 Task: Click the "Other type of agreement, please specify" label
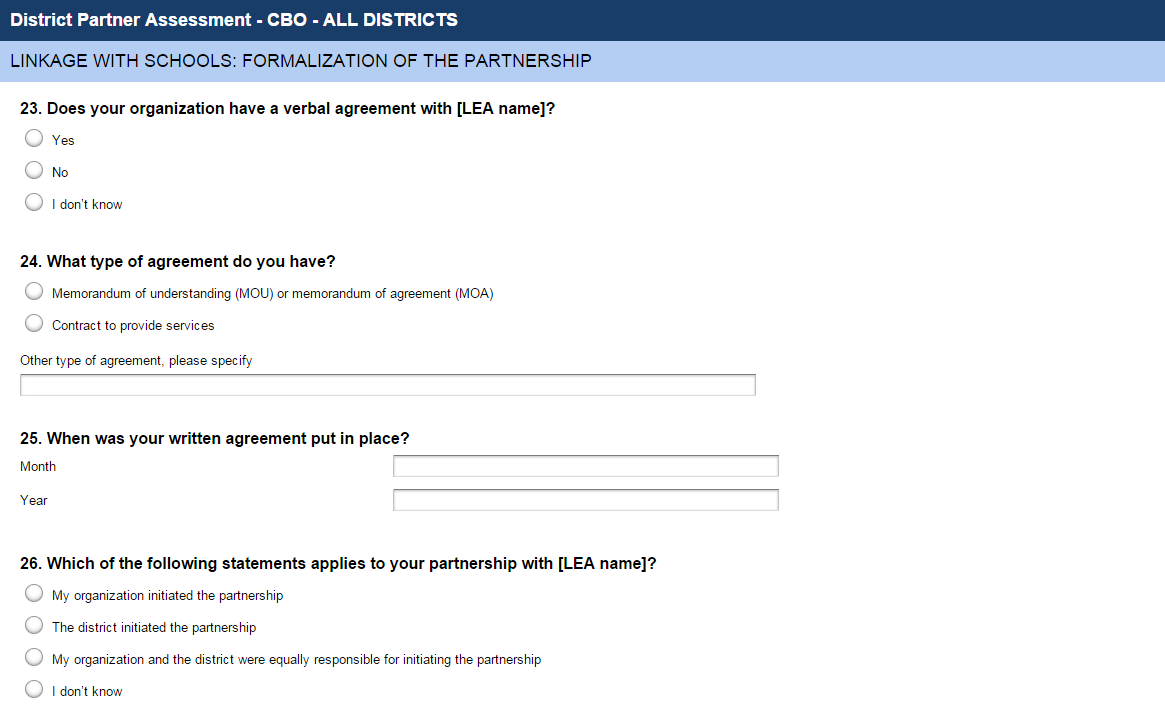click(x=136, y=361)
